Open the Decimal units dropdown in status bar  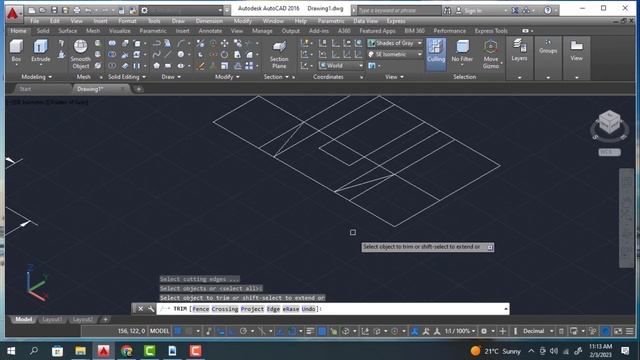pos(538,331)
